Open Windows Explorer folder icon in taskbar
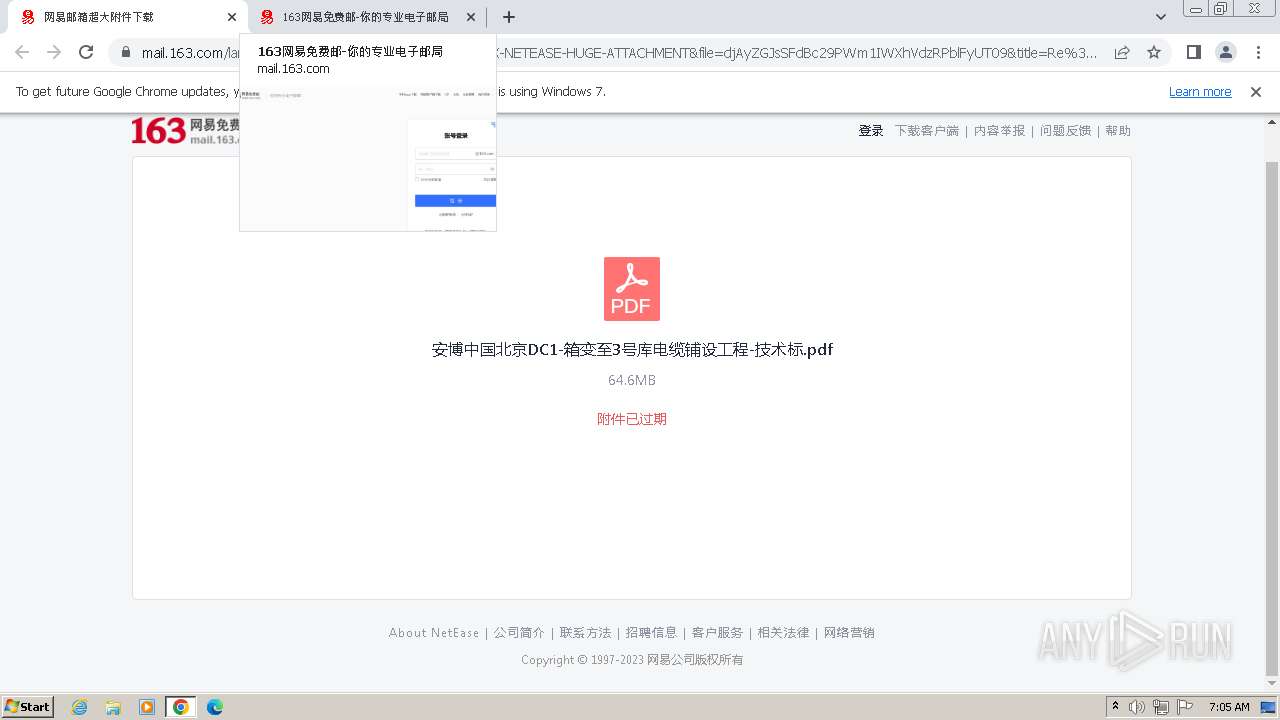The height and width of the screenshot is (720, 1280). pyautogui.click(x=113, y=707)
